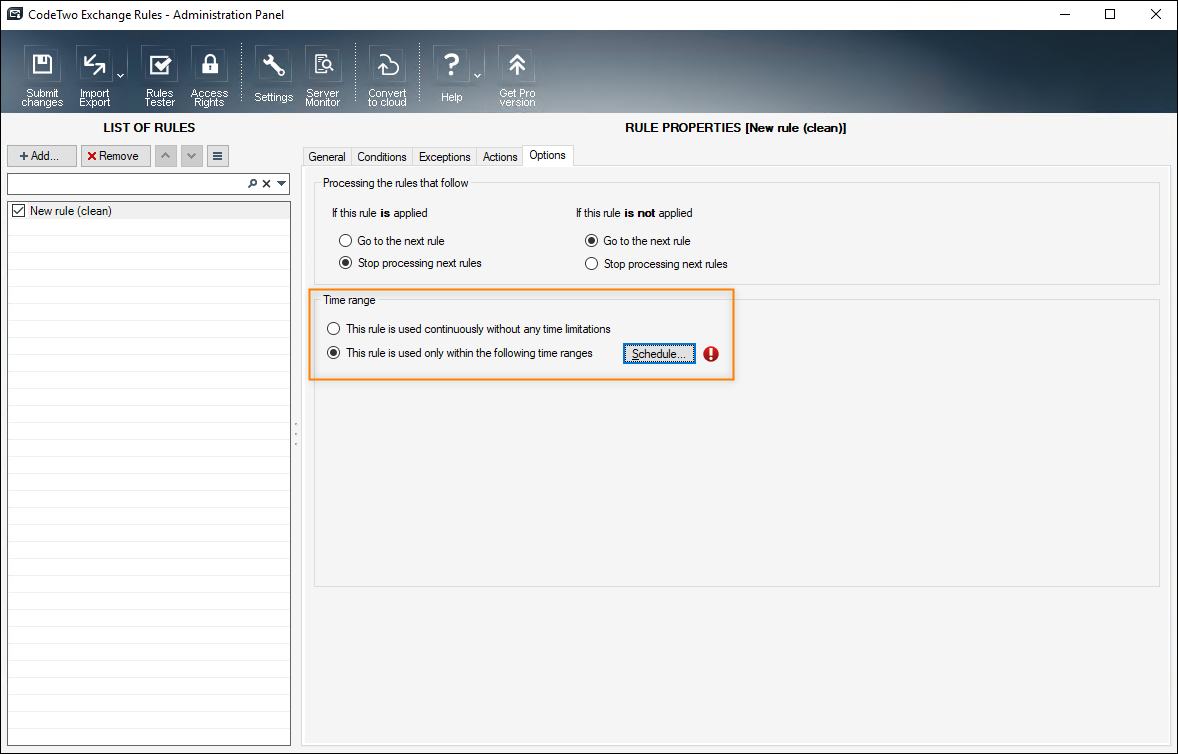Choose rule used continuously without time limitations
This screenshot has height=754, width=1178.
(334, 329)
